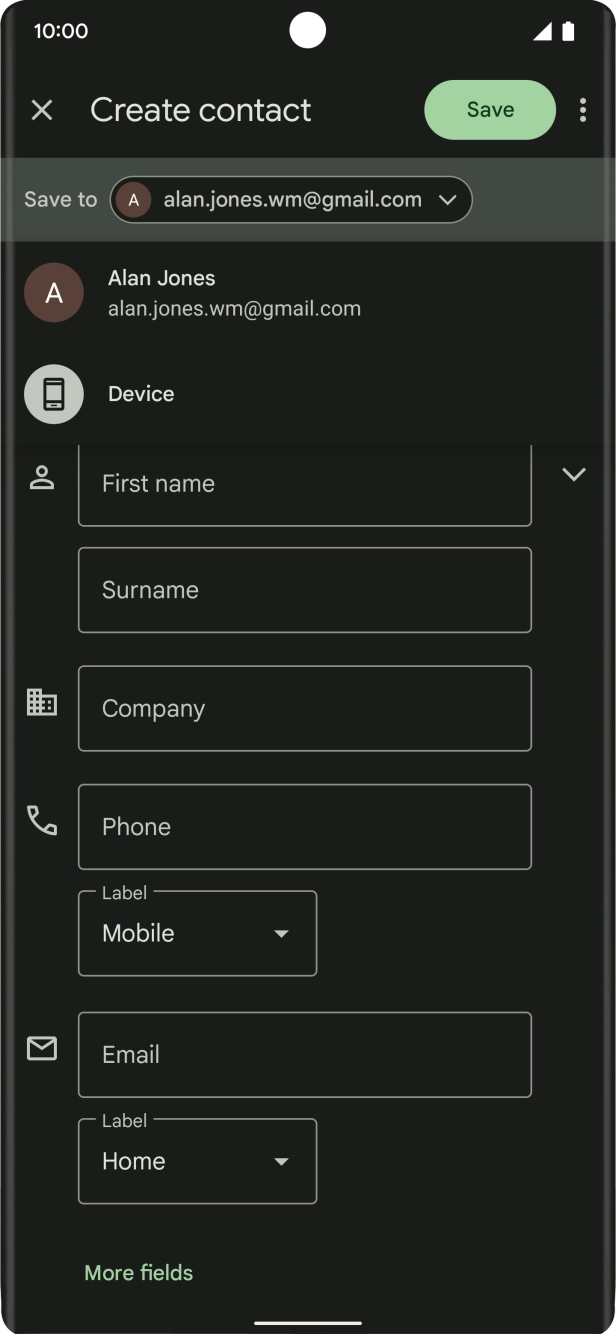Close the Create contact screen
This screenshot has width=616, height=1334.
[x=42, y=110]
